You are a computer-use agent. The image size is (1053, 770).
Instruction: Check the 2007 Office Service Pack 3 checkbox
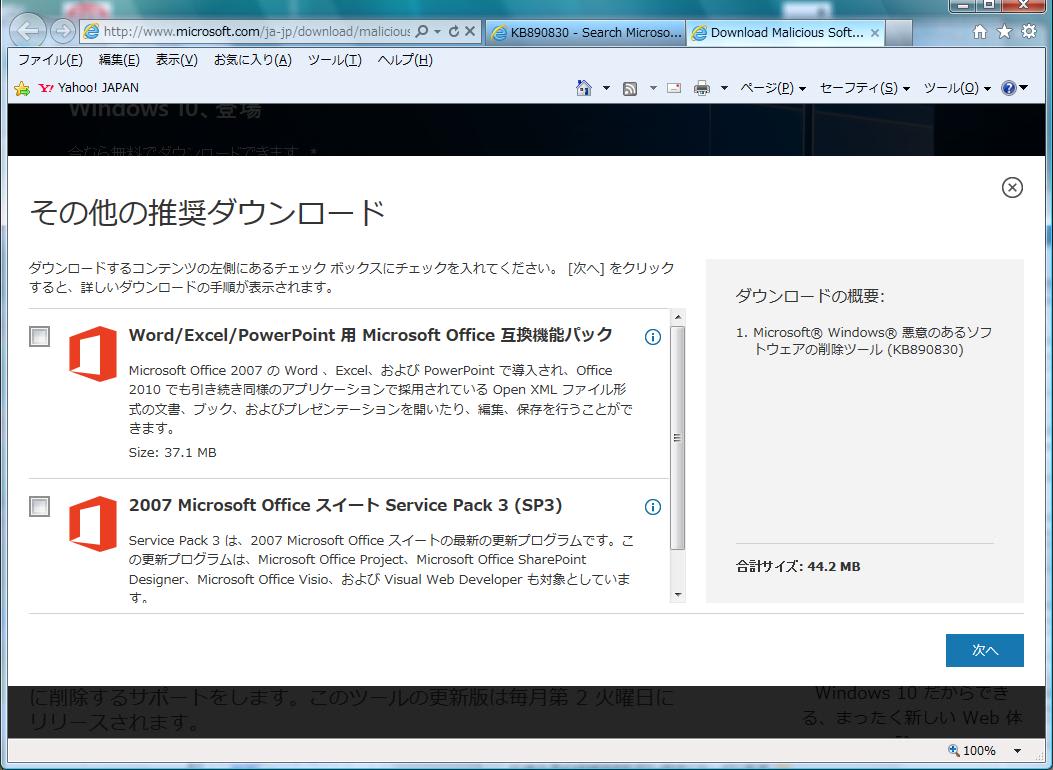pyautogui.click(x=39, y=507)
